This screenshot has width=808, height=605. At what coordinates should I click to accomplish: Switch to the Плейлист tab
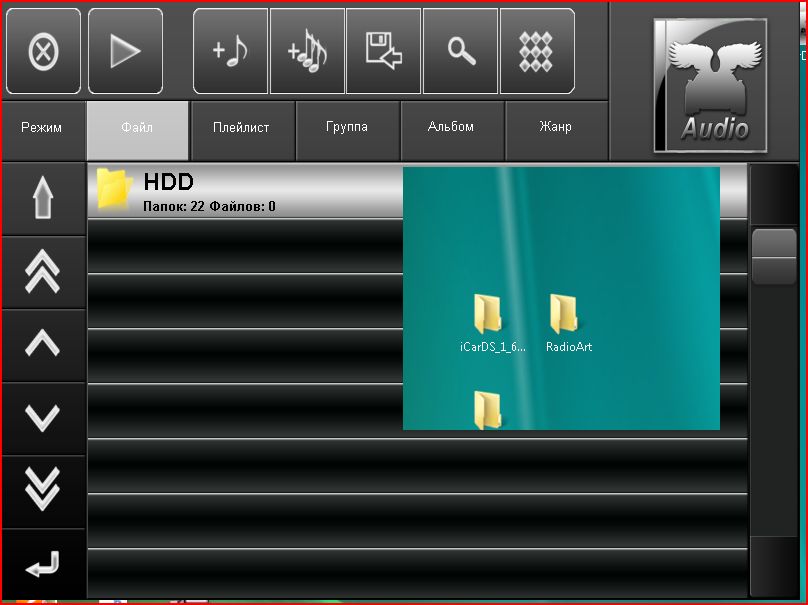point(241,128)
